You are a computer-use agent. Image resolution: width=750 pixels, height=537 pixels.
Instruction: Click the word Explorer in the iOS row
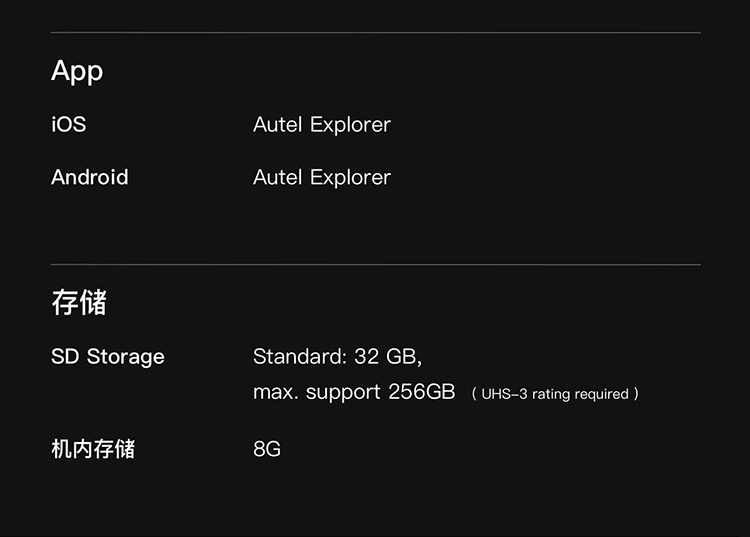click(350, 125)
